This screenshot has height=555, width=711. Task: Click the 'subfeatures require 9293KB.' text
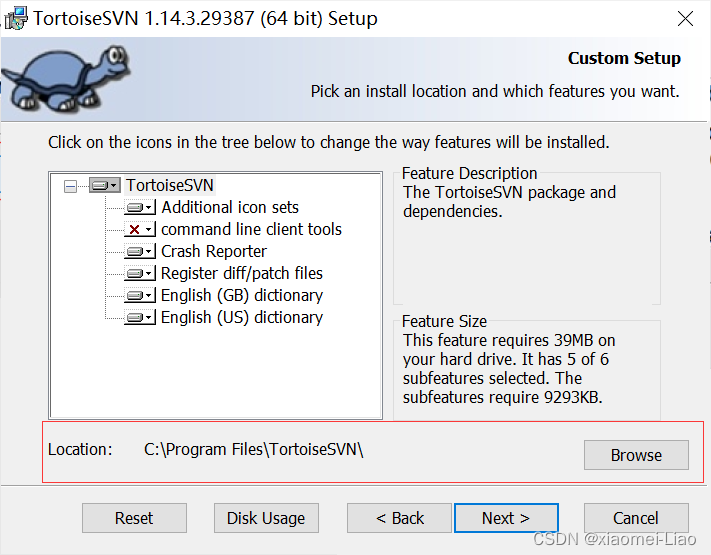coord(502,397)
